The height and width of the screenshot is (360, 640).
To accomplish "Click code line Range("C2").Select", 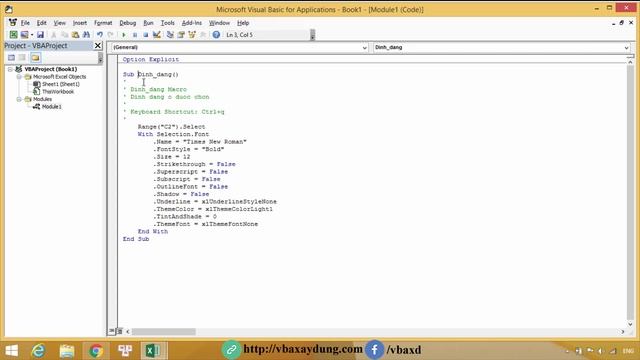I will pos(171,127).
